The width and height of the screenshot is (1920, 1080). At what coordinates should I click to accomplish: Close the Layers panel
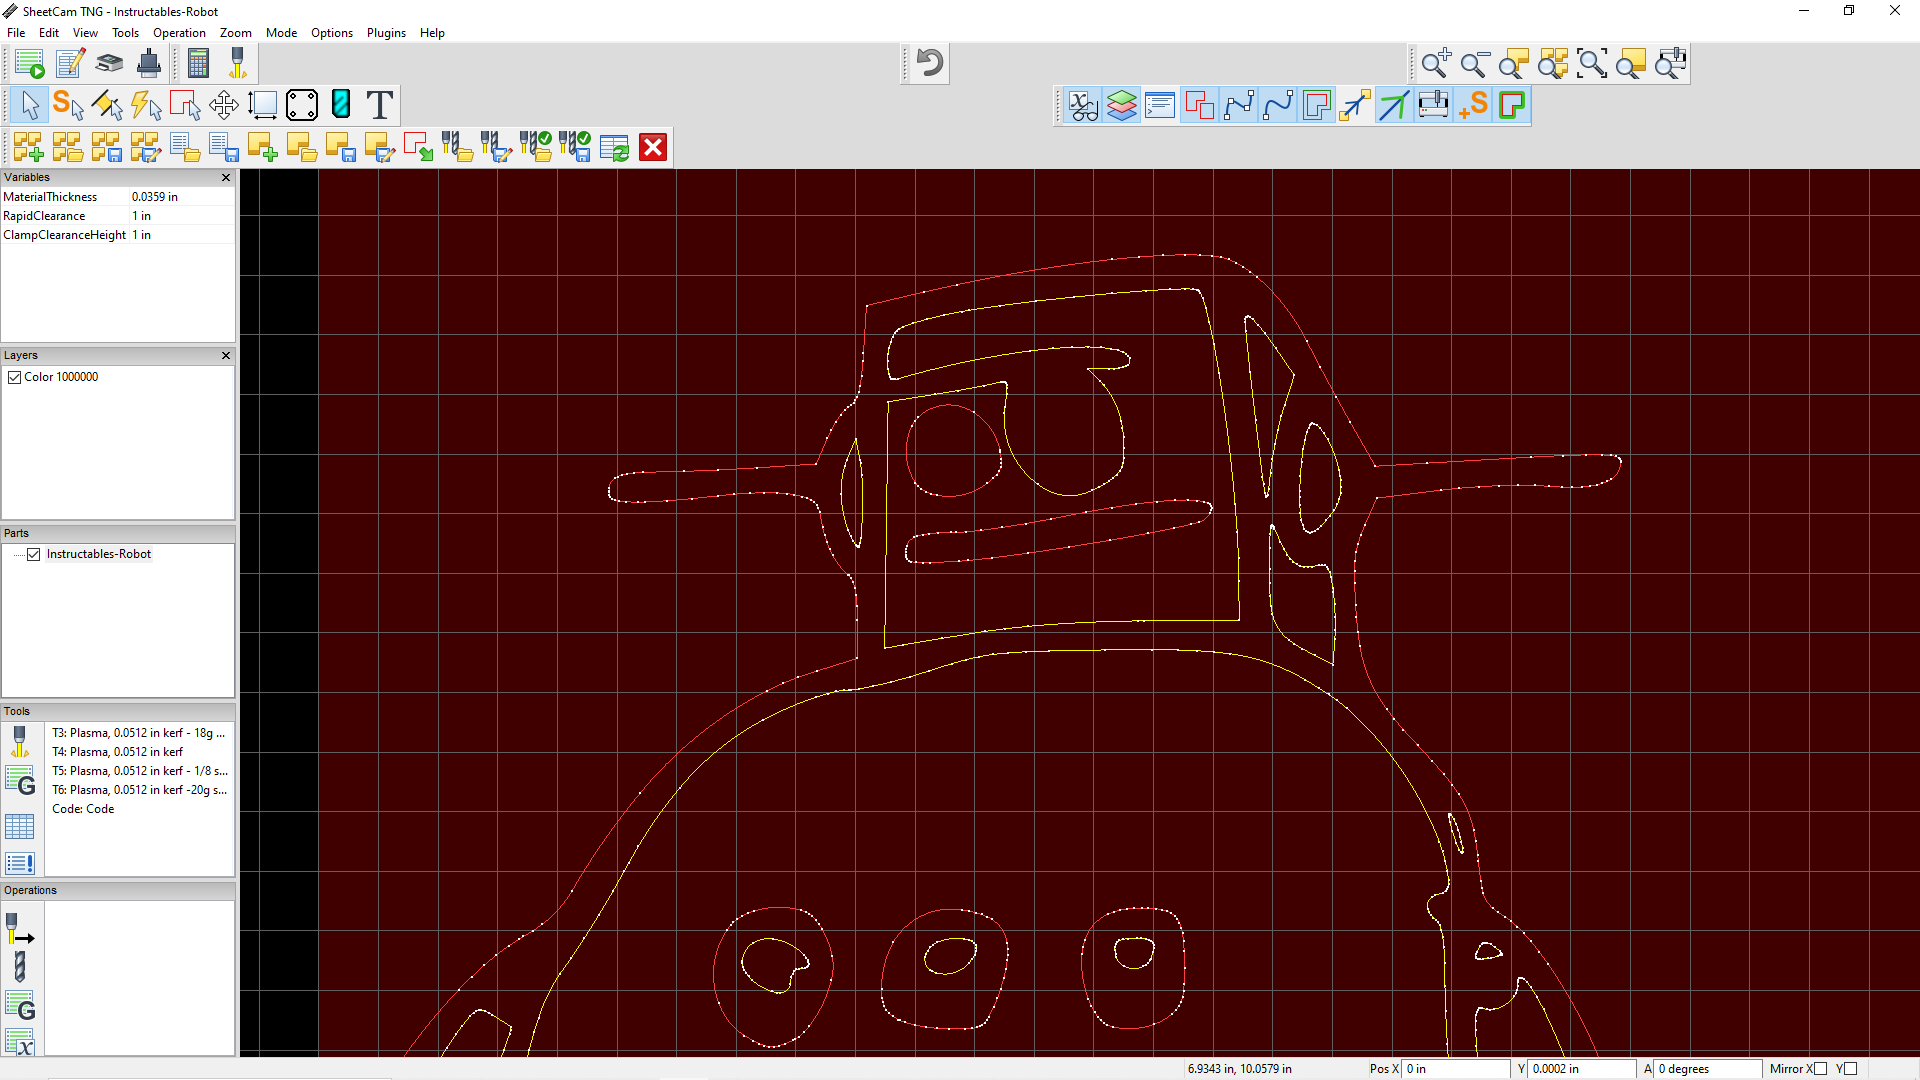click(x=226, y=355)
